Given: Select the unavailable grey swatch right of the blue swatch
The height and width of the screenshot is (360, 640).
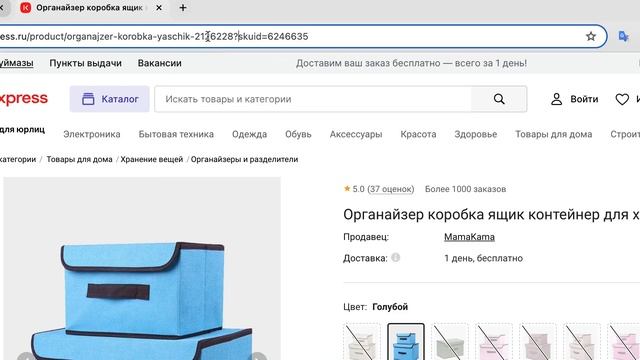Looking at the screenshot, I should [x=450, y=342].
